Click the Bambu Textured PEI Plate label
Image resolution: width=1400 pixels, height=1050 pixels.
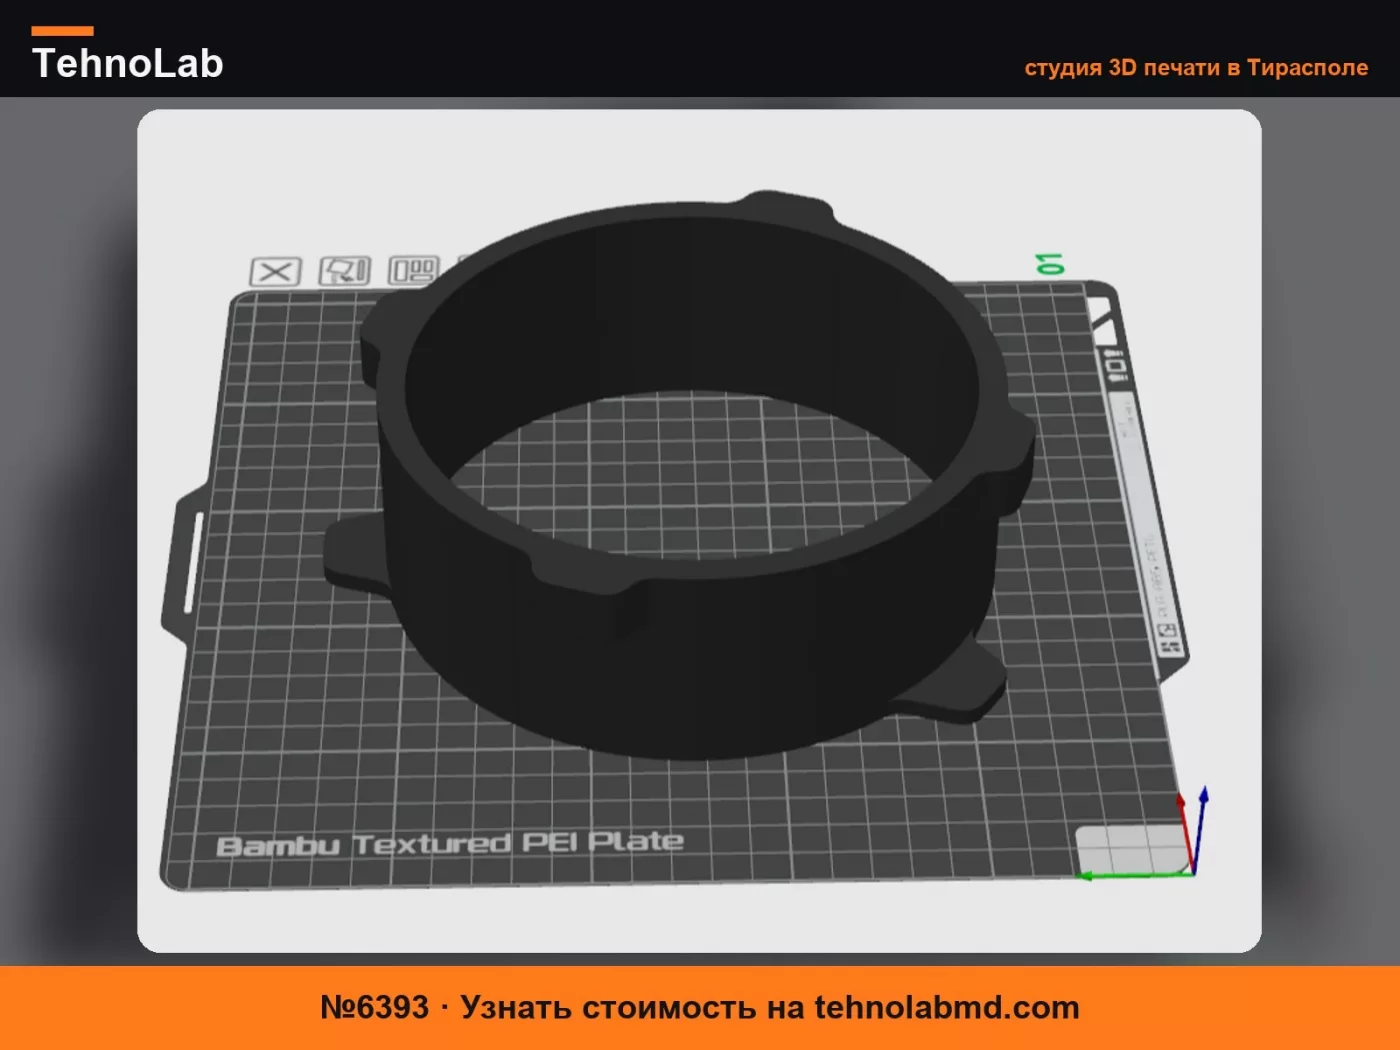point(450,843)
